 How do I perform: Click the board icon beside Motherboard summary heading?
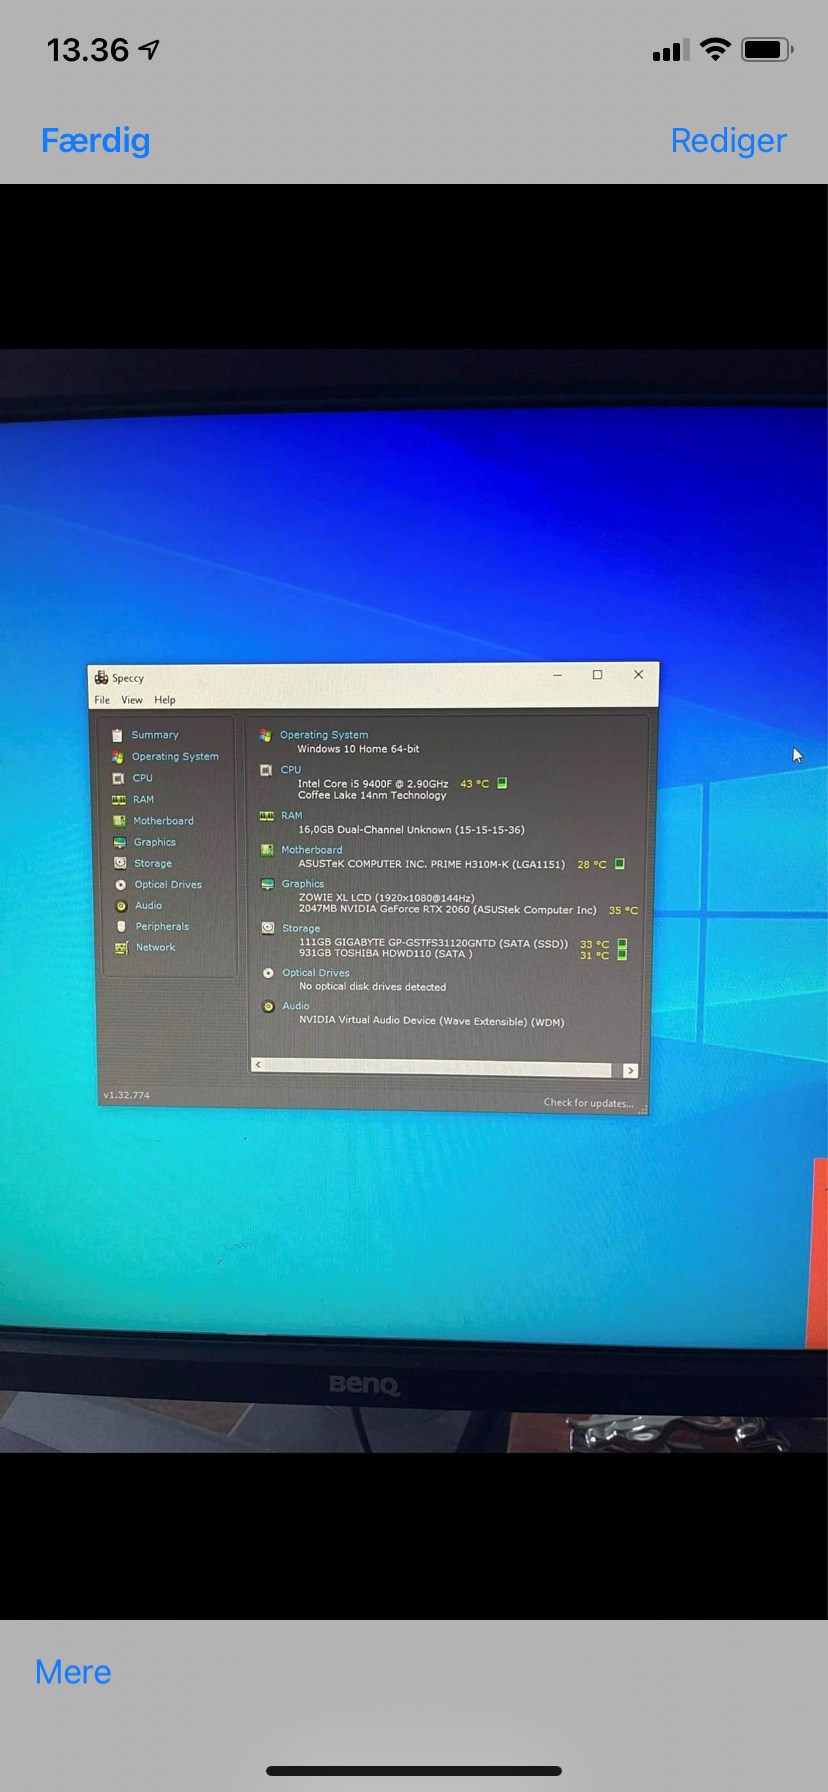click(267, 850)
